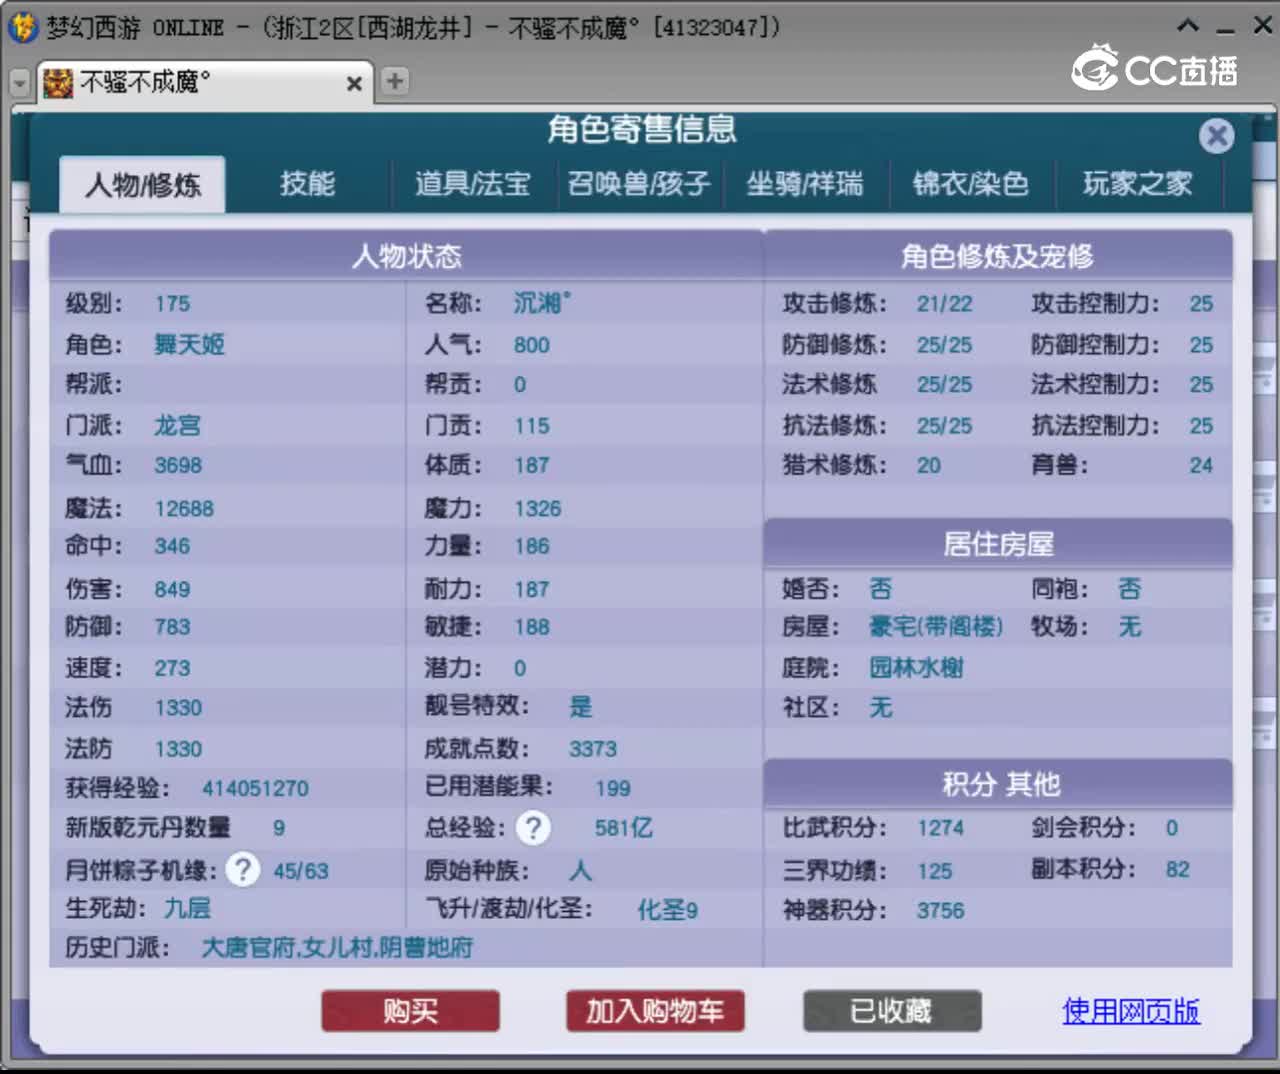This screenshot has width=1280, height=1074.
Task: Close the 不骚不成魔° tab
Action: click(354, 84)
